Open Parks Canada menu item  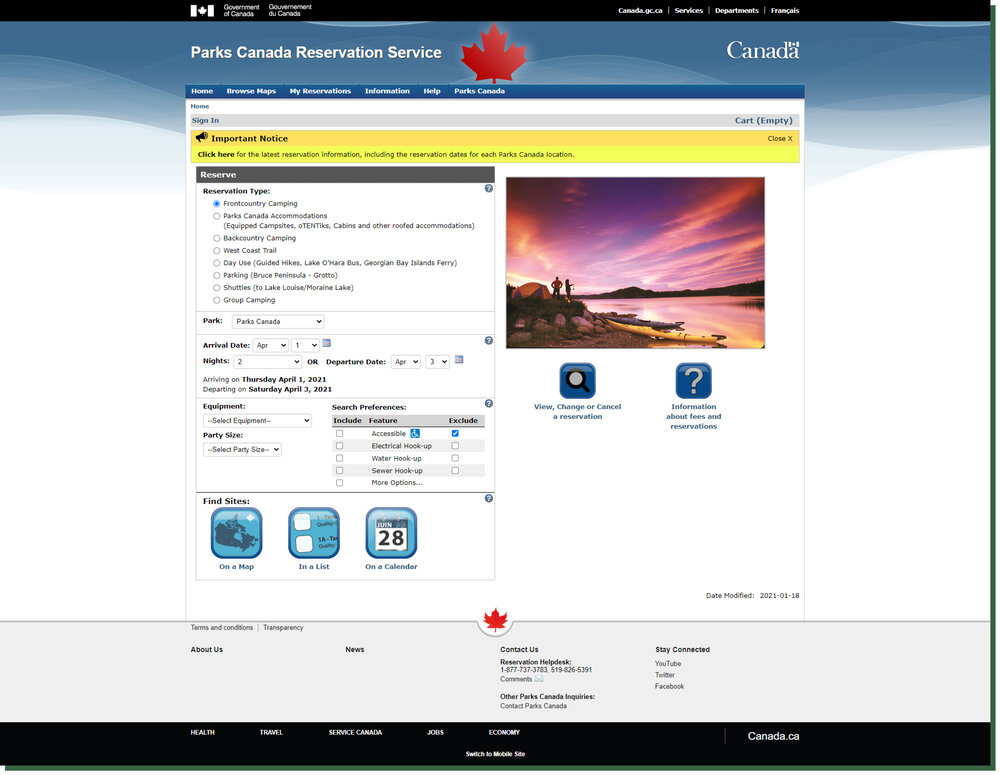click(x=479, y=91)
